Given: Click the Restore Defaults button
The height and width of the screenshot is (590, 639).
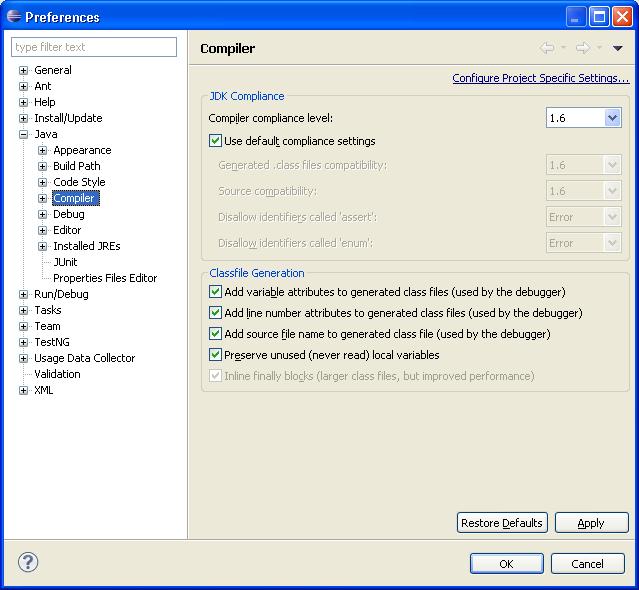Looking at the screenshot, I should tap(502, 523).
